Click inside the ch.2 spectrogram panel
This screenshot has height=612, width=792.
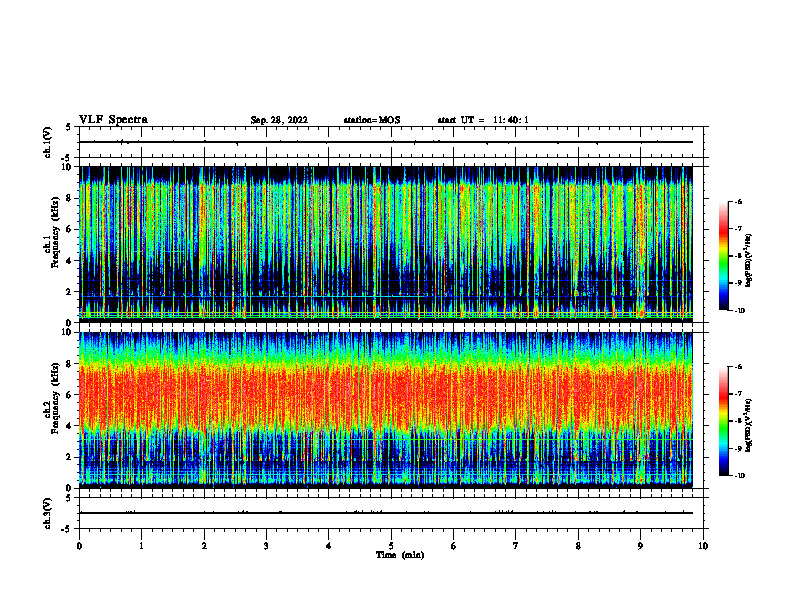click(386, 410)
